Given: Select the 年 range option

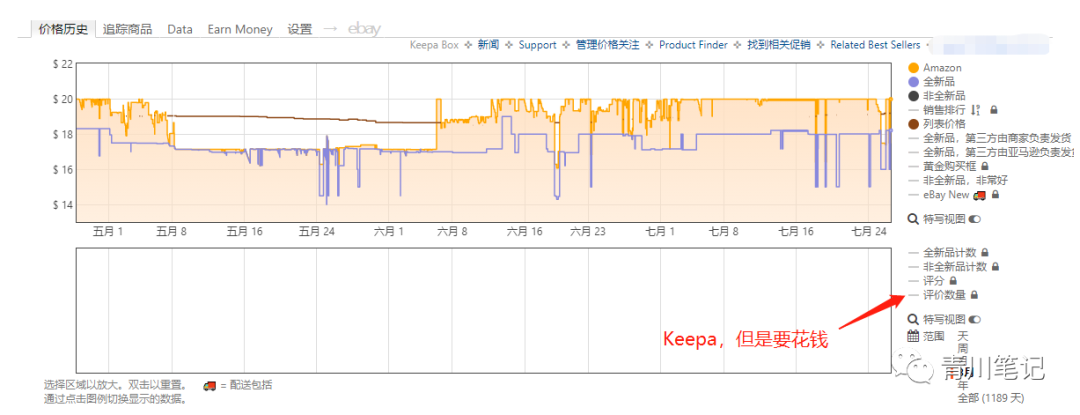Looking at the screenshot, I should (x=963, y=385).
